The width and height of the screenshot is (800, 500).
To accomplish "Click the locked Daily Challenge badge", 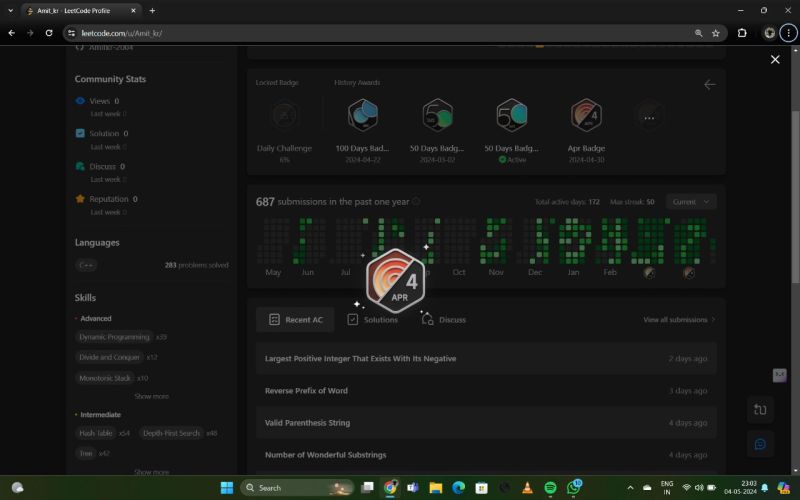I will tap(284, 115).
